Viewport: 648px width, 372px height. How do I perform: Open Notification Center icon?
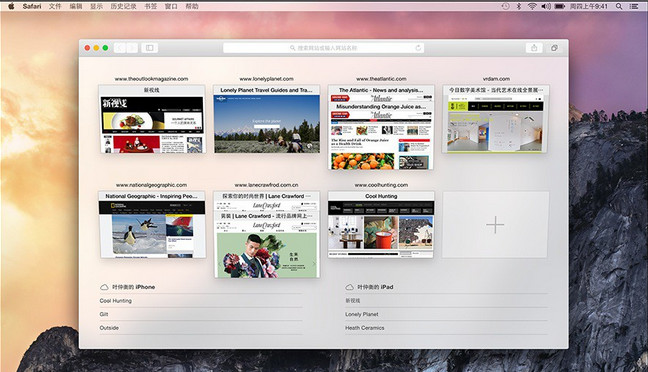pyautogui.click(x=633, y=6)
